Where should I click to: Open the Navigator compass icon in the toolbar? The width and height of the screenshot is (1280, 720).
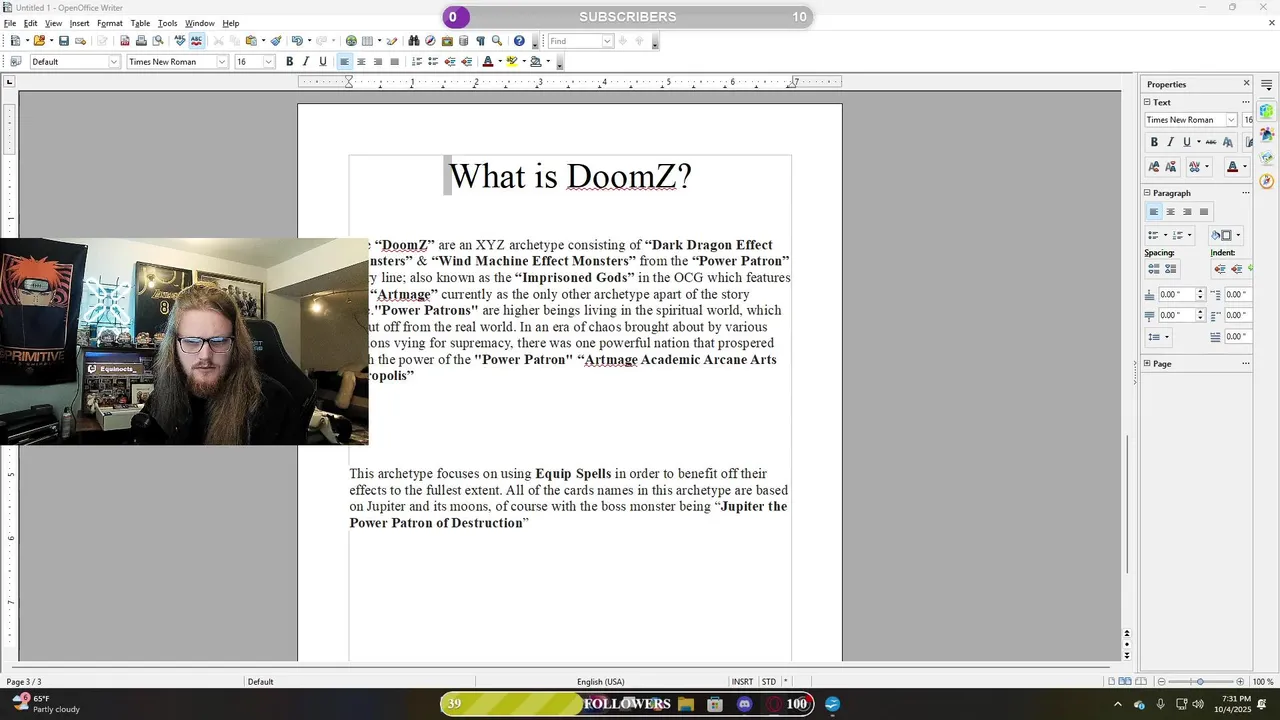pyautogui.click(x=430, y=41)
